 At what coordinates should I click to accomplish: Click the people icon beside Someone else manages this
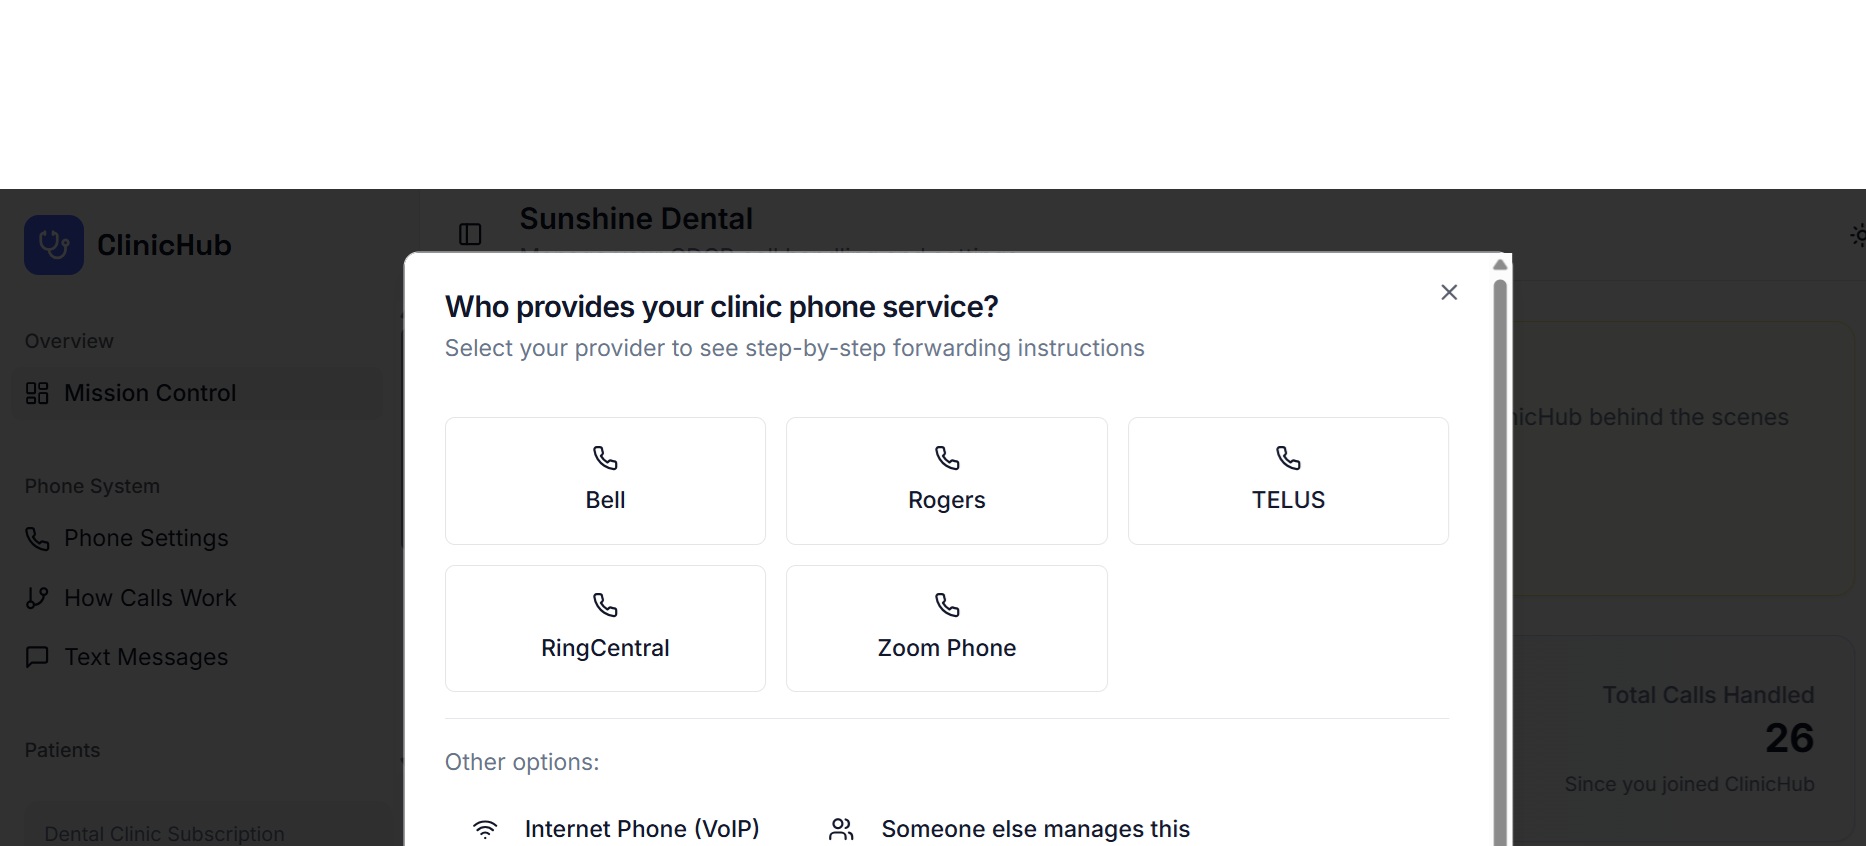click(x=841, y=828)
